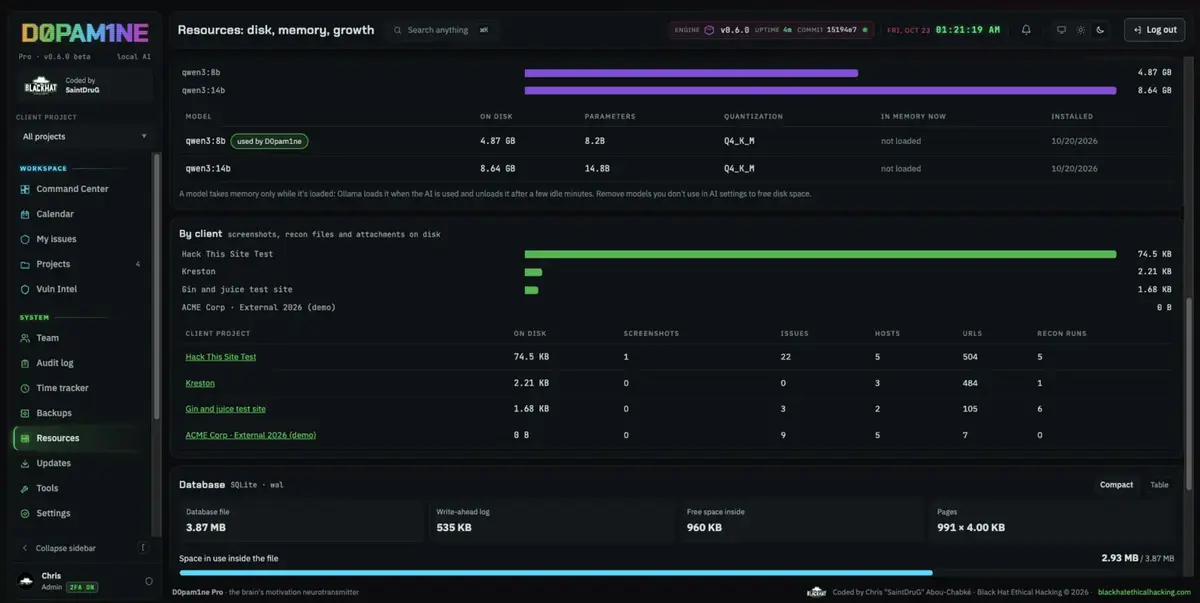Click the Blackhat logo in the sidebar
Screen dimensions: 1200x603
coord(41,86)
